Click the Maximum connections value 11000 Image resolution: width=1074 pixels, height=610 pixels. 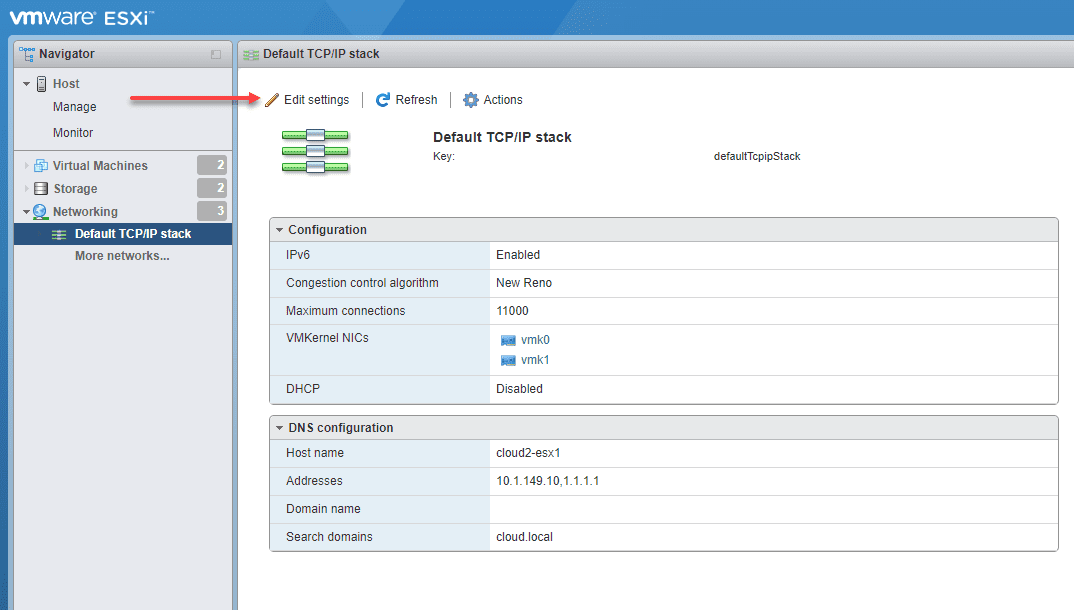click(510, 311)
